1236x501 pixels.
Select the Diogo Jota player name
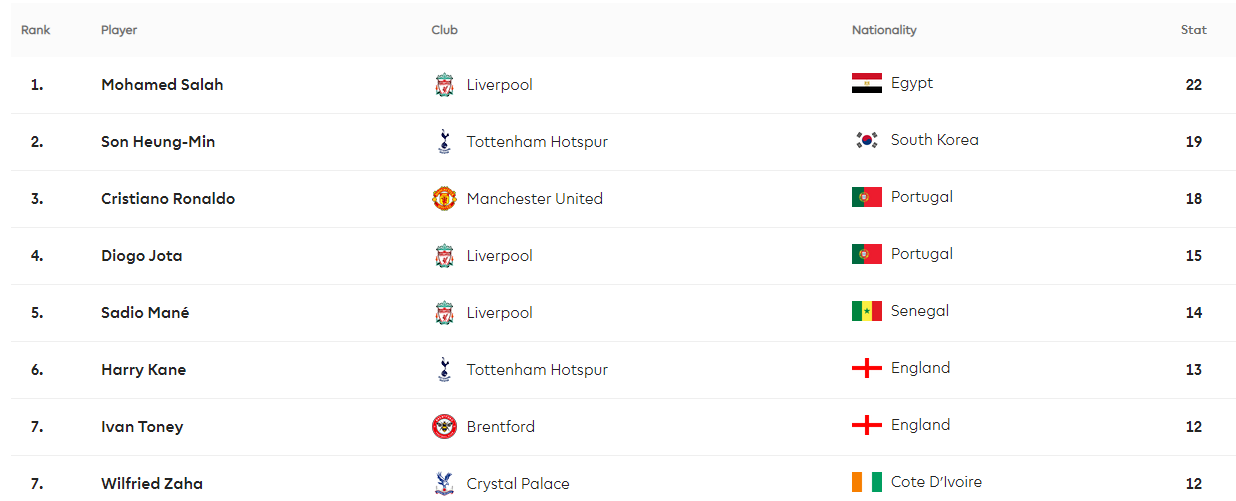[142, 256]
